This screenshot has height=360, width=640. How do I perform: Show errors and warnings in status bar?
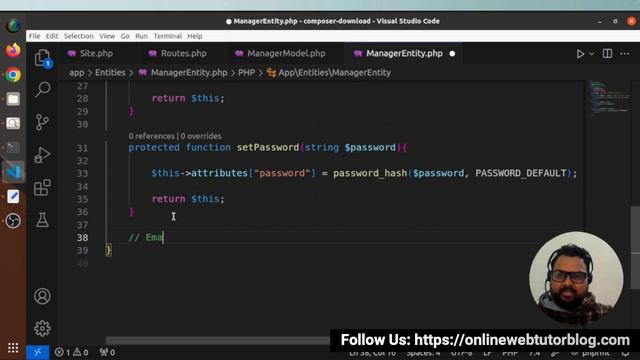(x=71, y=352)
